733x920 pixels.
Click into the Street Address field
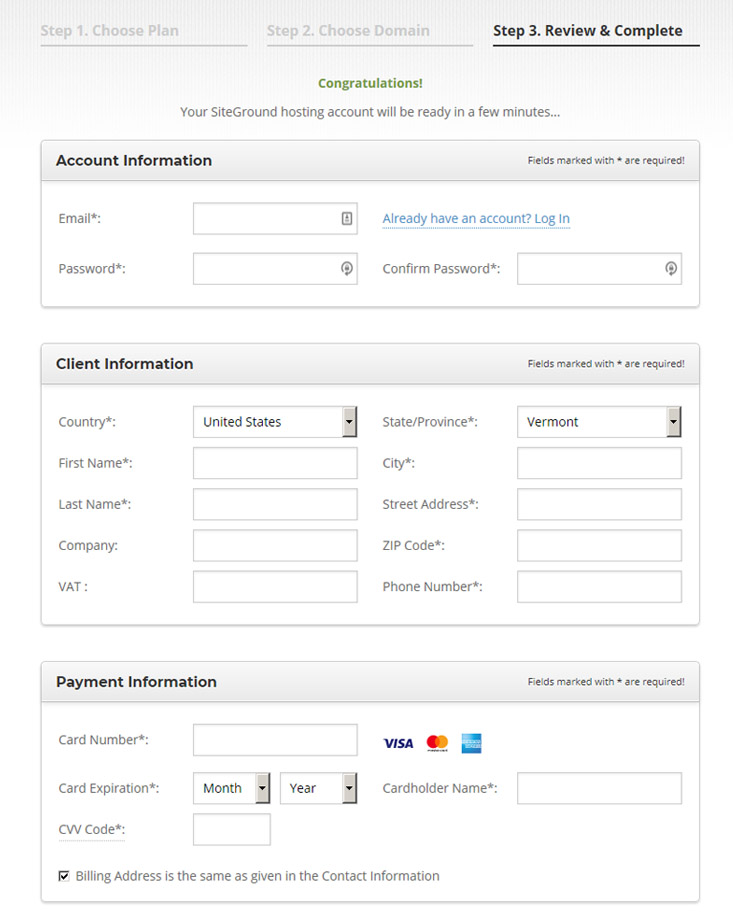pos(599,504)
